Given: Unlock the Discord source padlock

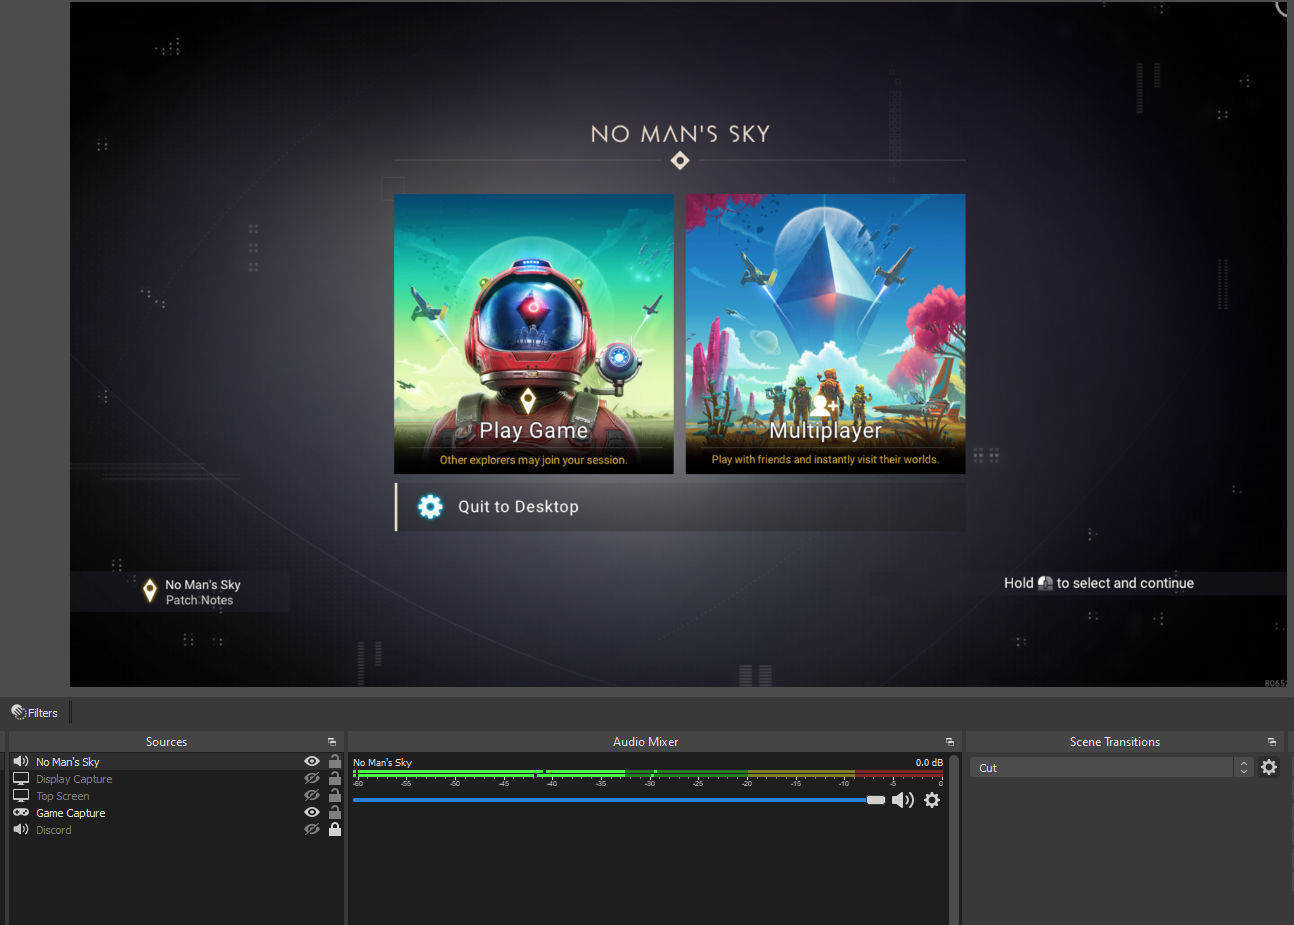Looking at the screenshot, I should click(x=335, y=829).
